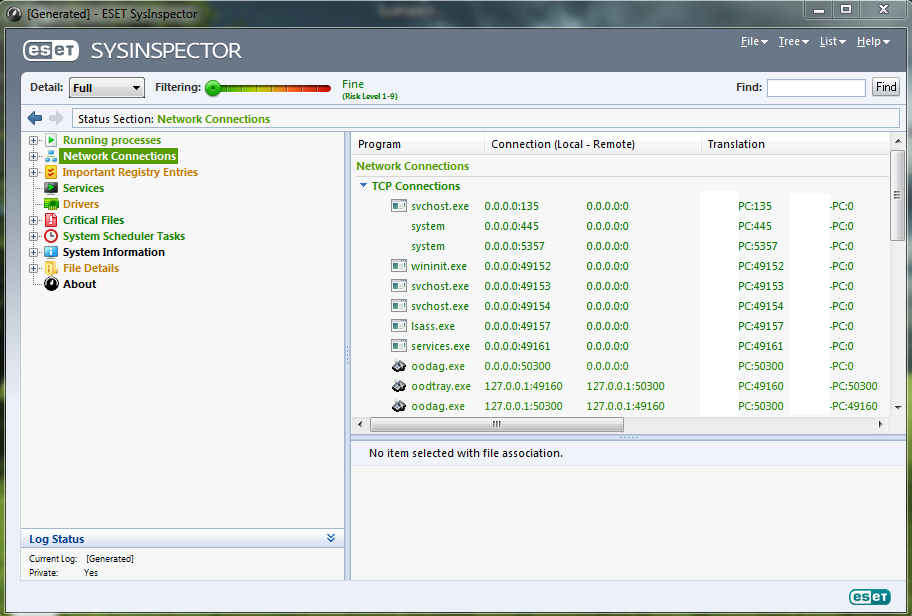Click the Find button
Image resolution: width=912 pixels, height=616 pixels.
click(x=886, y=87)
